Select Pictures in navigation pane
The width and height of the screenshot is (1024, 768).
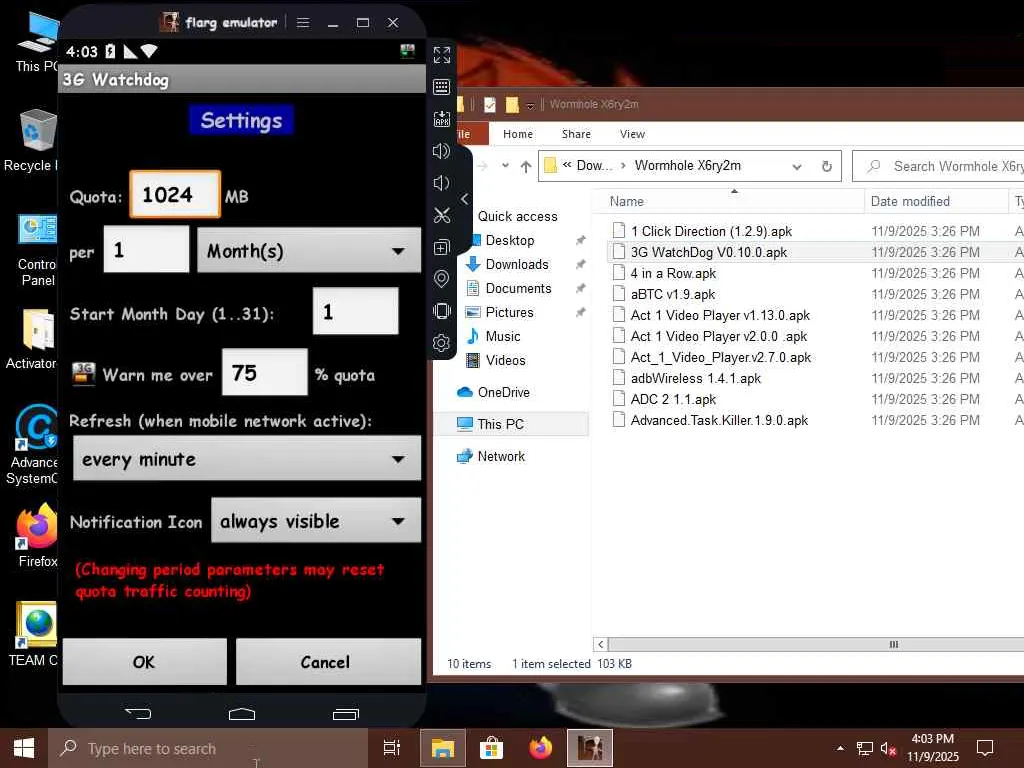click(509, 312)
